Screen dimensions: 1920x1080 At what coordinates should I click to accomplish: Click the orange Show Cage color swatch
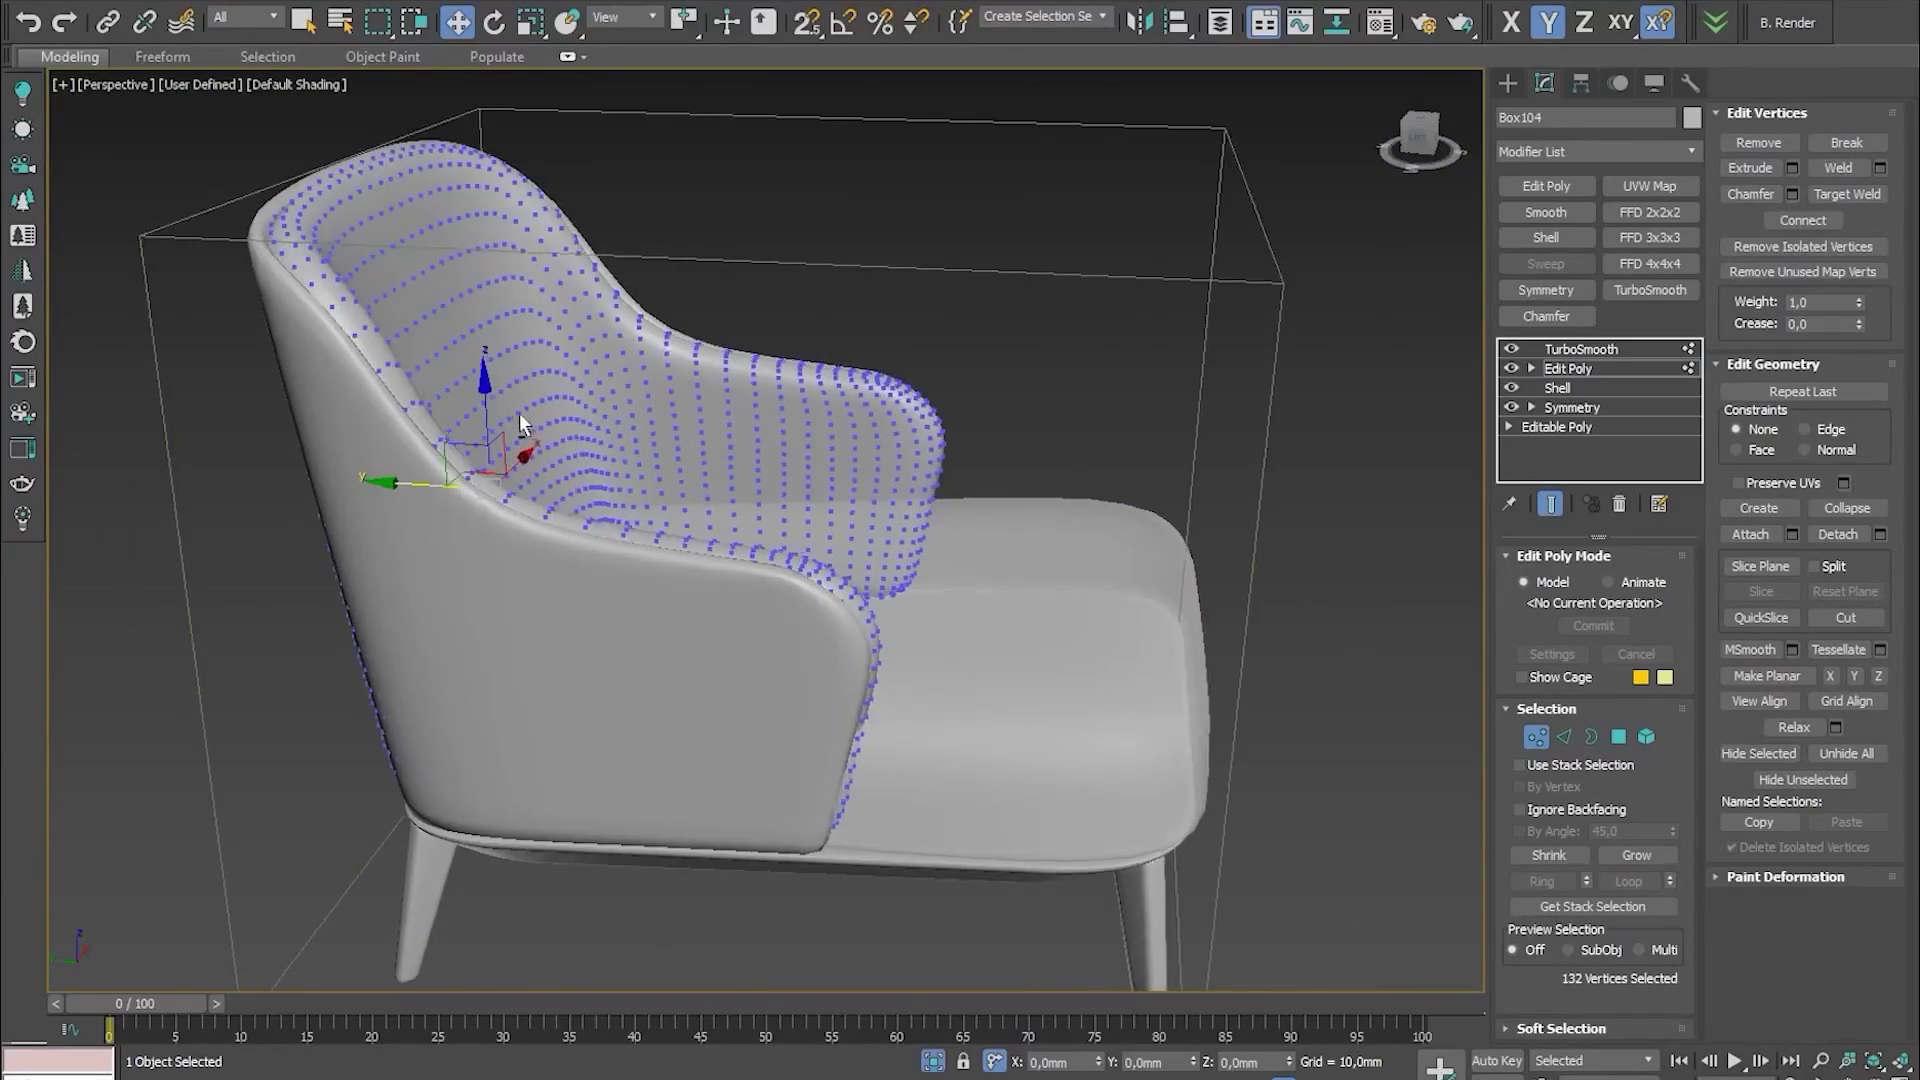pos(1640,677)
